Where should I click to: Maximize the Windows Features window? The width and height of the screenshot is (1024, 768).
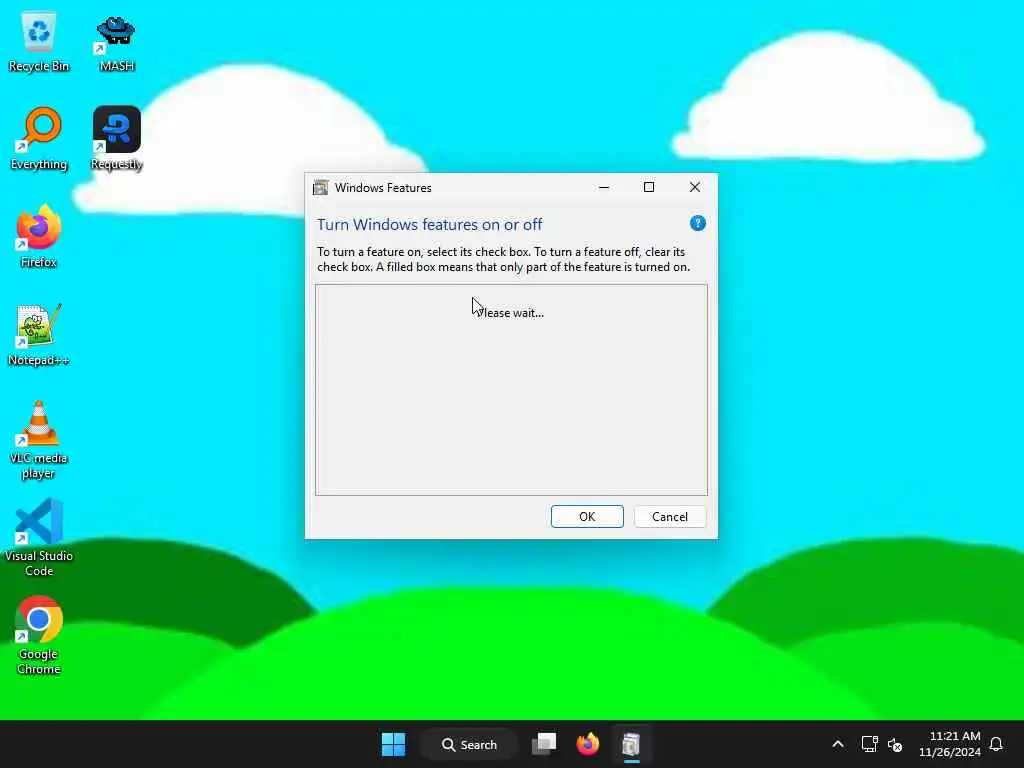648,187
